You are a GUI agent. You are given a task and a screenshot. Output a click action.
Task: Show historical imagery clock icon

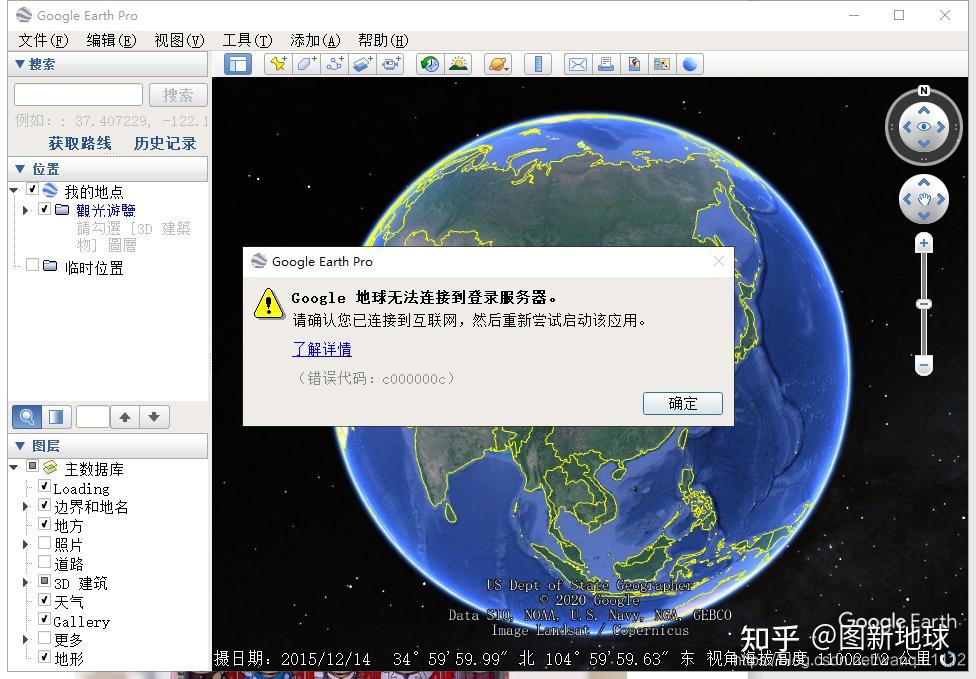tap(430, 64)
